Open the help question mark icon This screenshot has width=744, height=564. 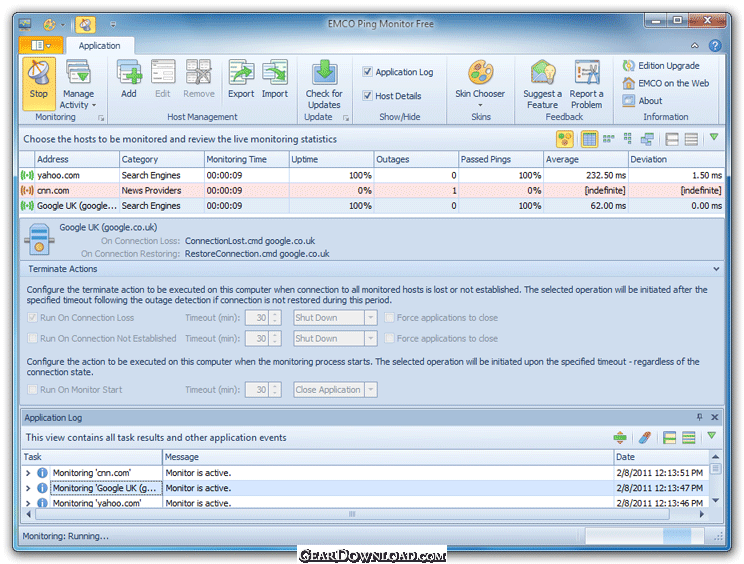pyautogui.click(x=715, y=46)
